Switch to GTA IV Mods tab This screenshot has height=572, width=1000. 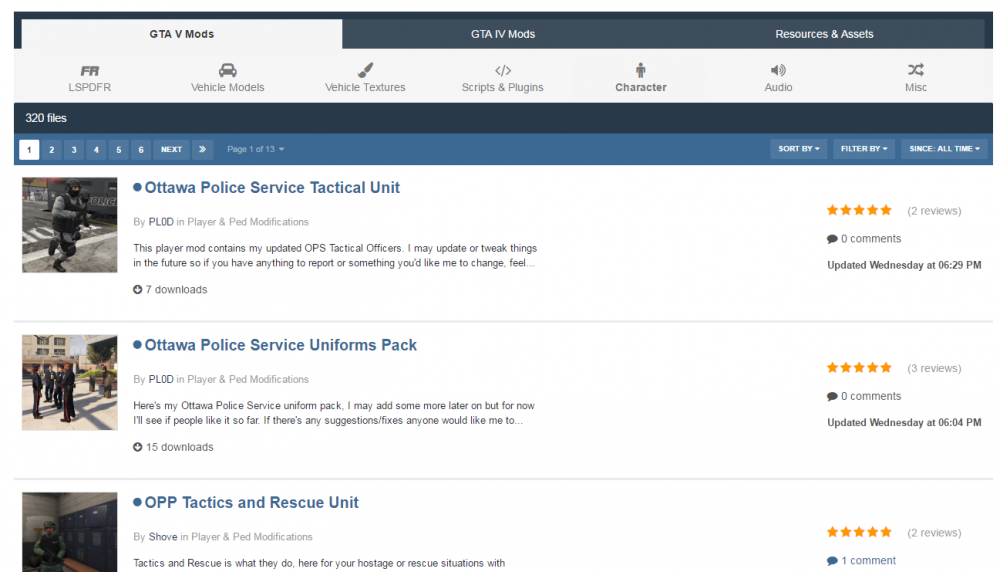[503, 34]
